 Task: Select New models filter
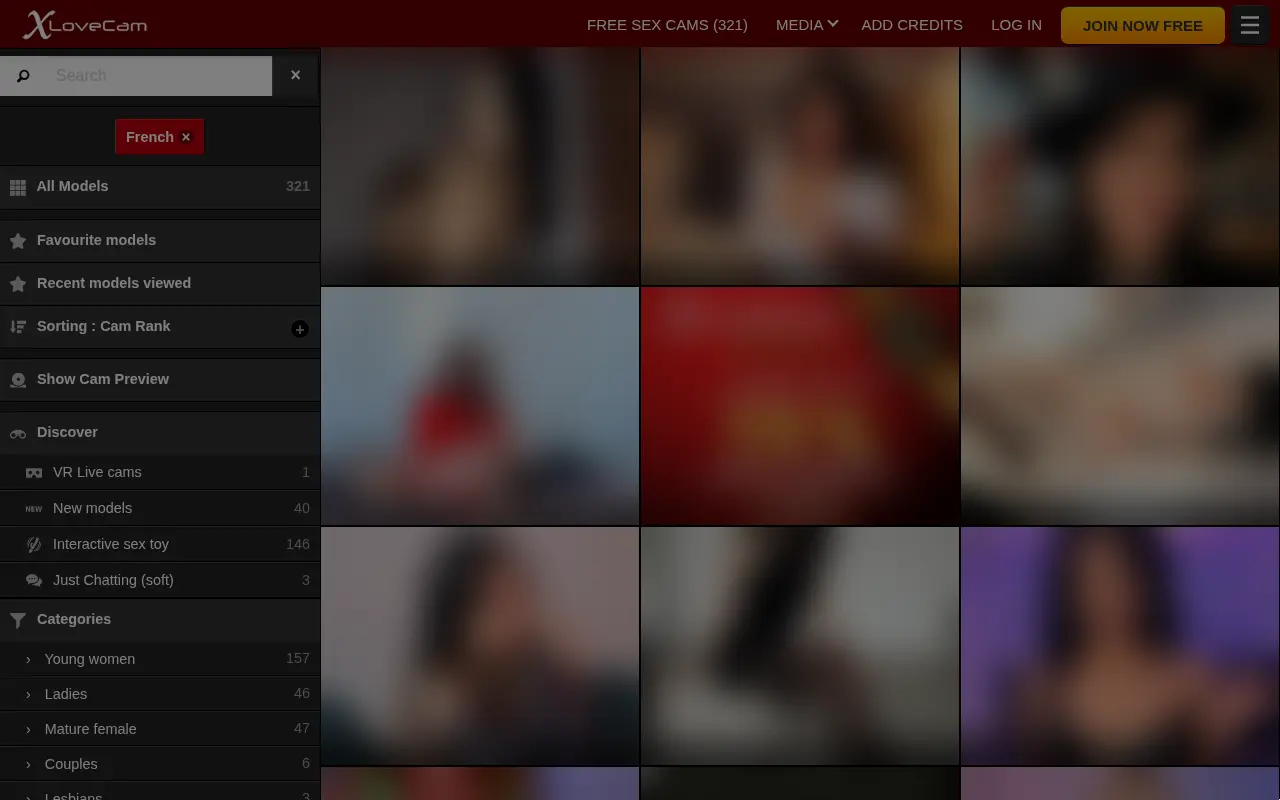point(160,509)
